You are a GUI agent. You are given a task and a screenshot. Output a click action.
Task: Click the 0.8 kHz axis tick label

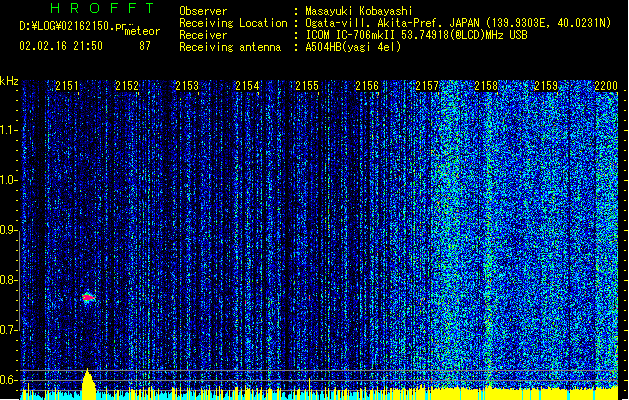coord(8,280)
